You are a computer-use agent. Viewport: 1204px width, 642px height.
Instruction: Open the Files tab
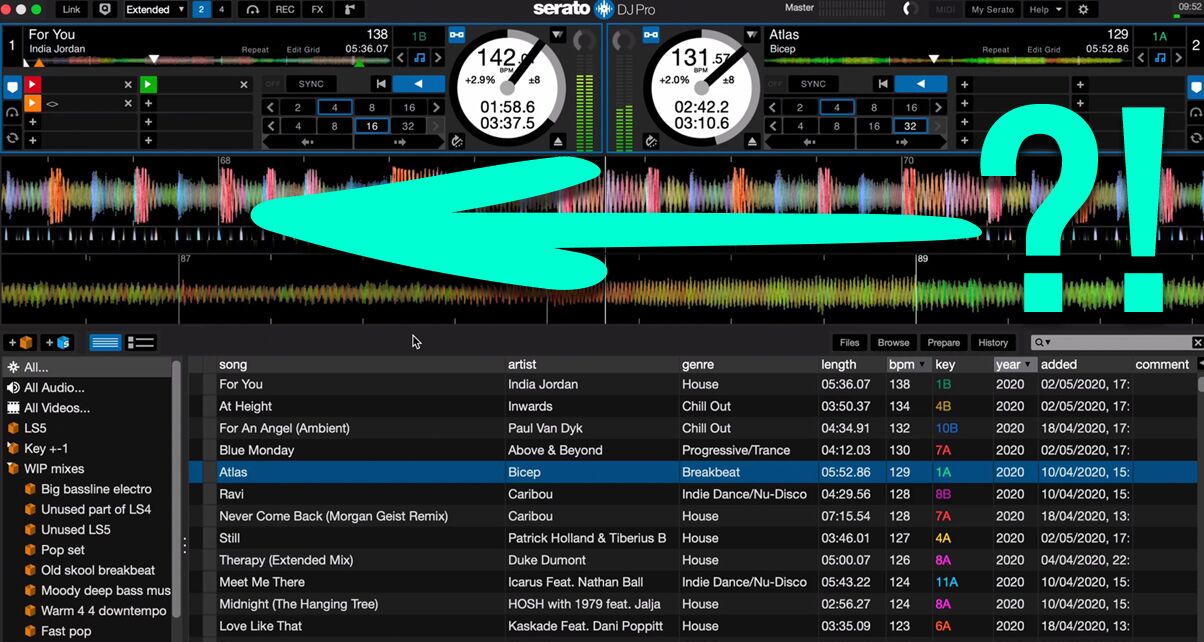tap(849, 342)
